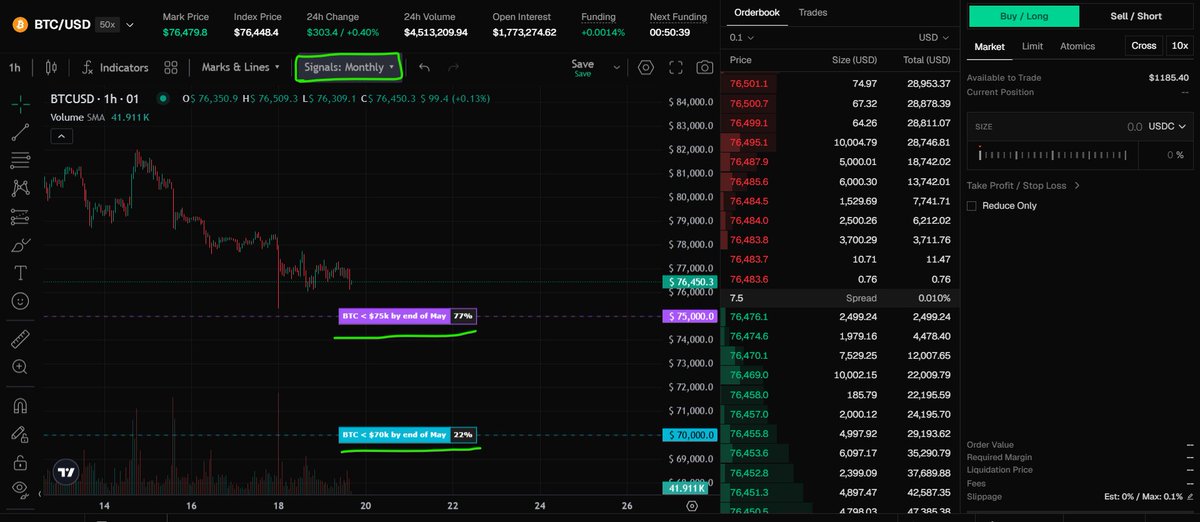The height and width of the screenshot is (522, 1200).
Task: Undo the last chart action
Action: point(424,67)
